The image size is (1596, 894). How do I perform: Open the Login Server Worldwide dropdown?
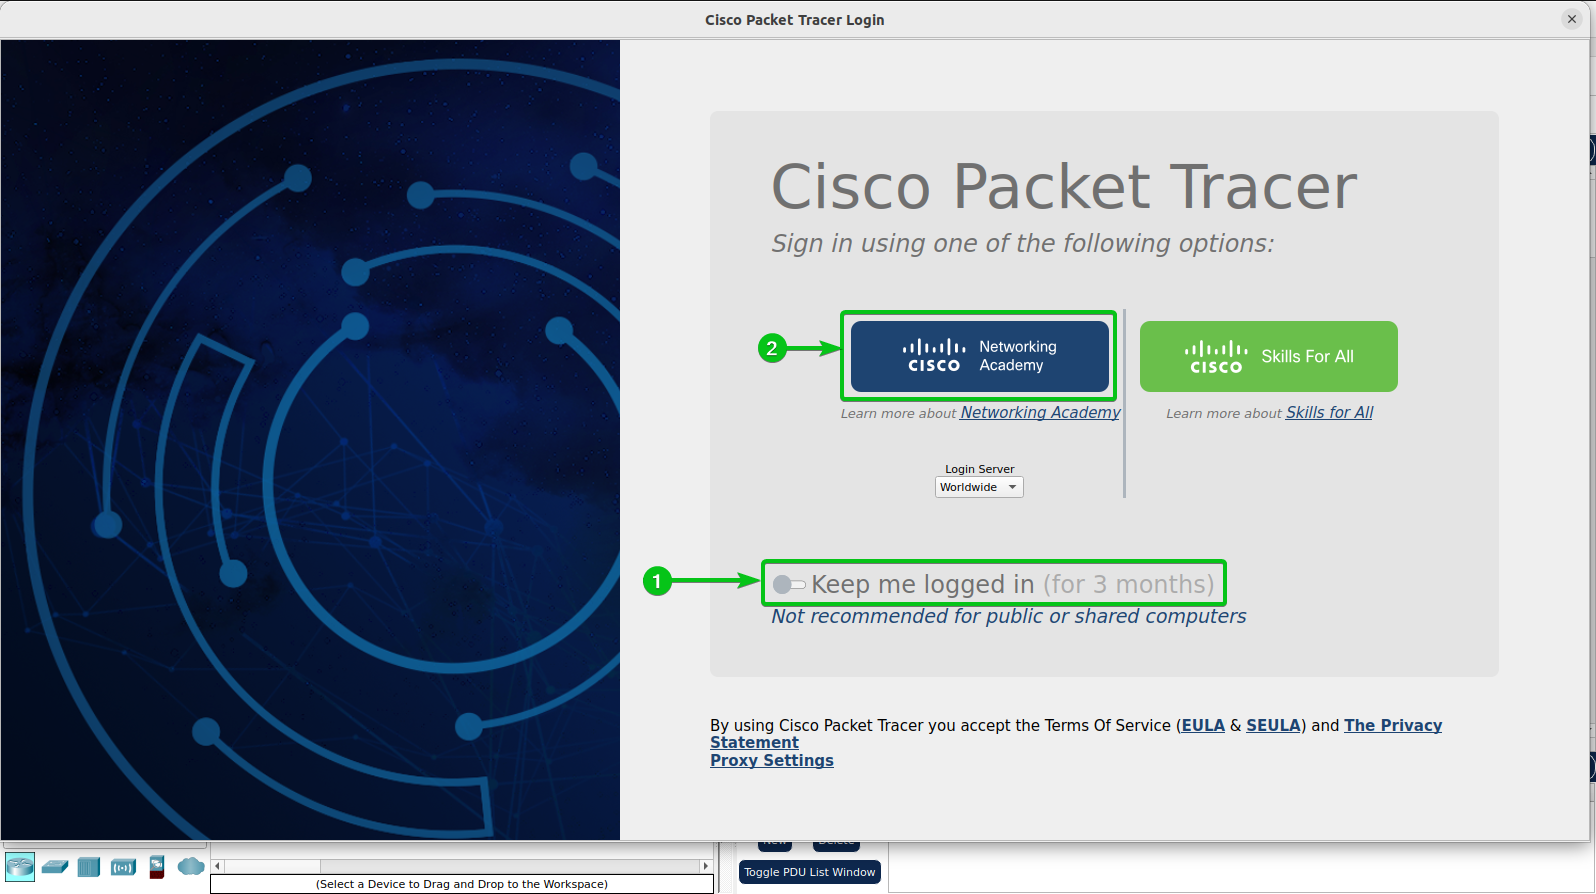pos(979,487)
